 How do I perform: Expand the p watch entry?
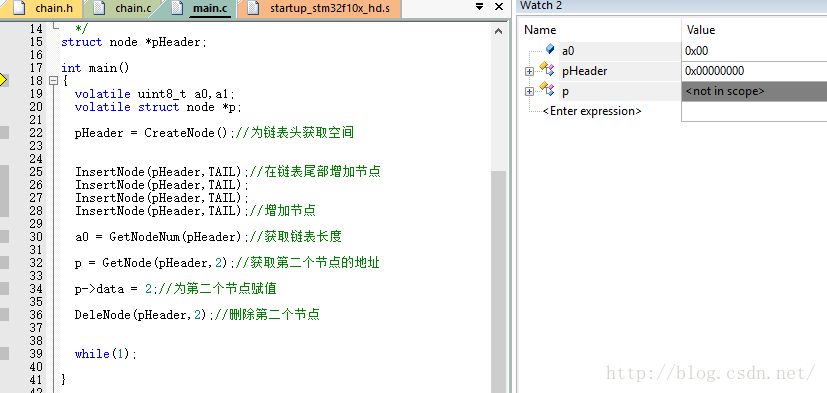(529, 91)
